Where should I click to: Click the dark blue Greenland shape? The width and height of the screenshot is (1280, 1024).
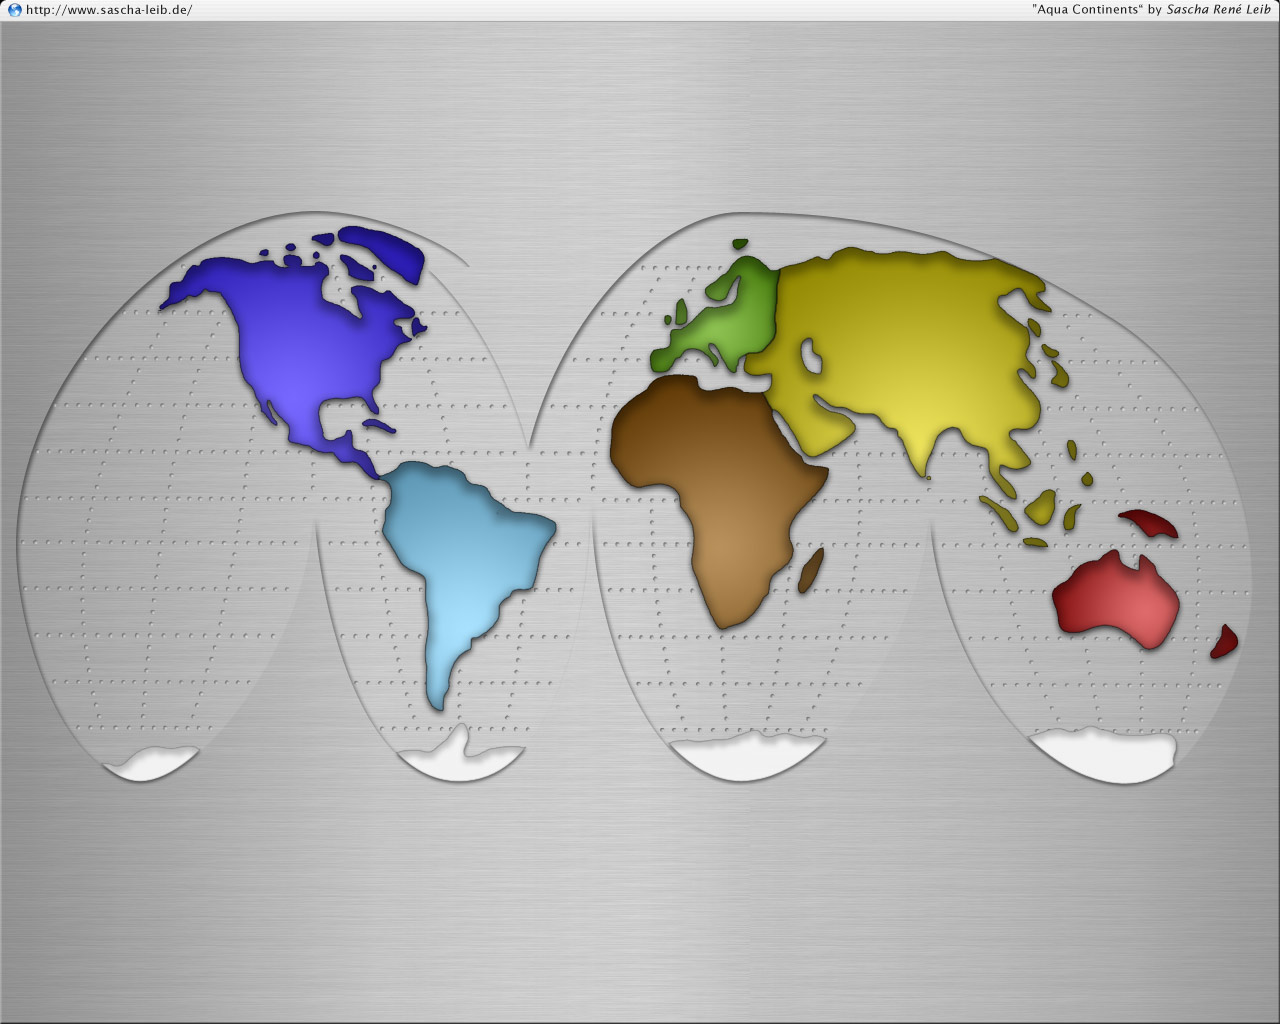pyautogui.click(x=380, y=251)
